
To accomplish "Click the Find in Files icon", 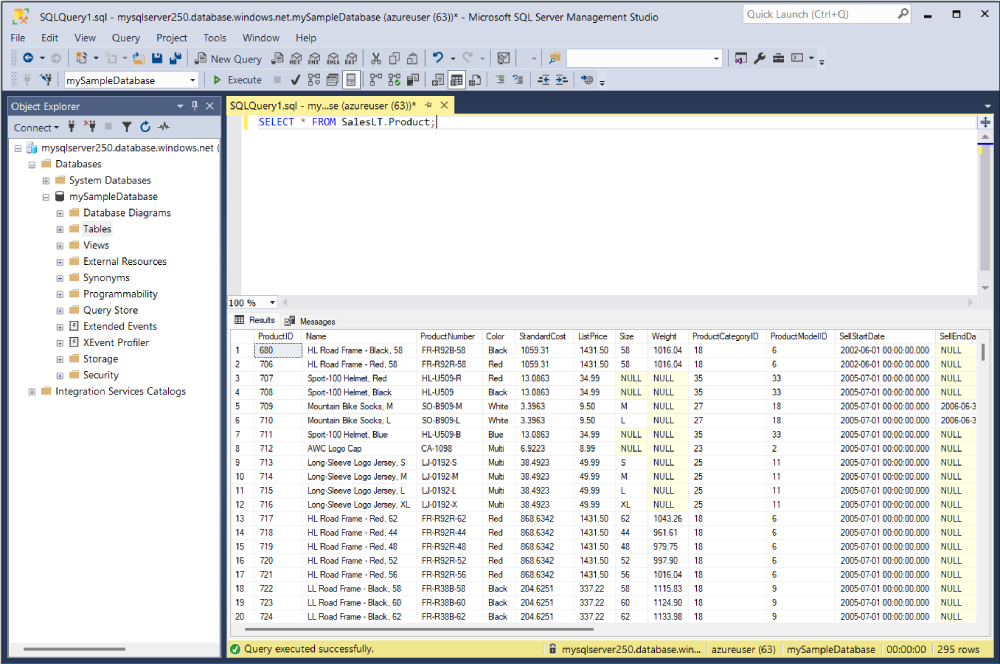I will tap(554, 58).
